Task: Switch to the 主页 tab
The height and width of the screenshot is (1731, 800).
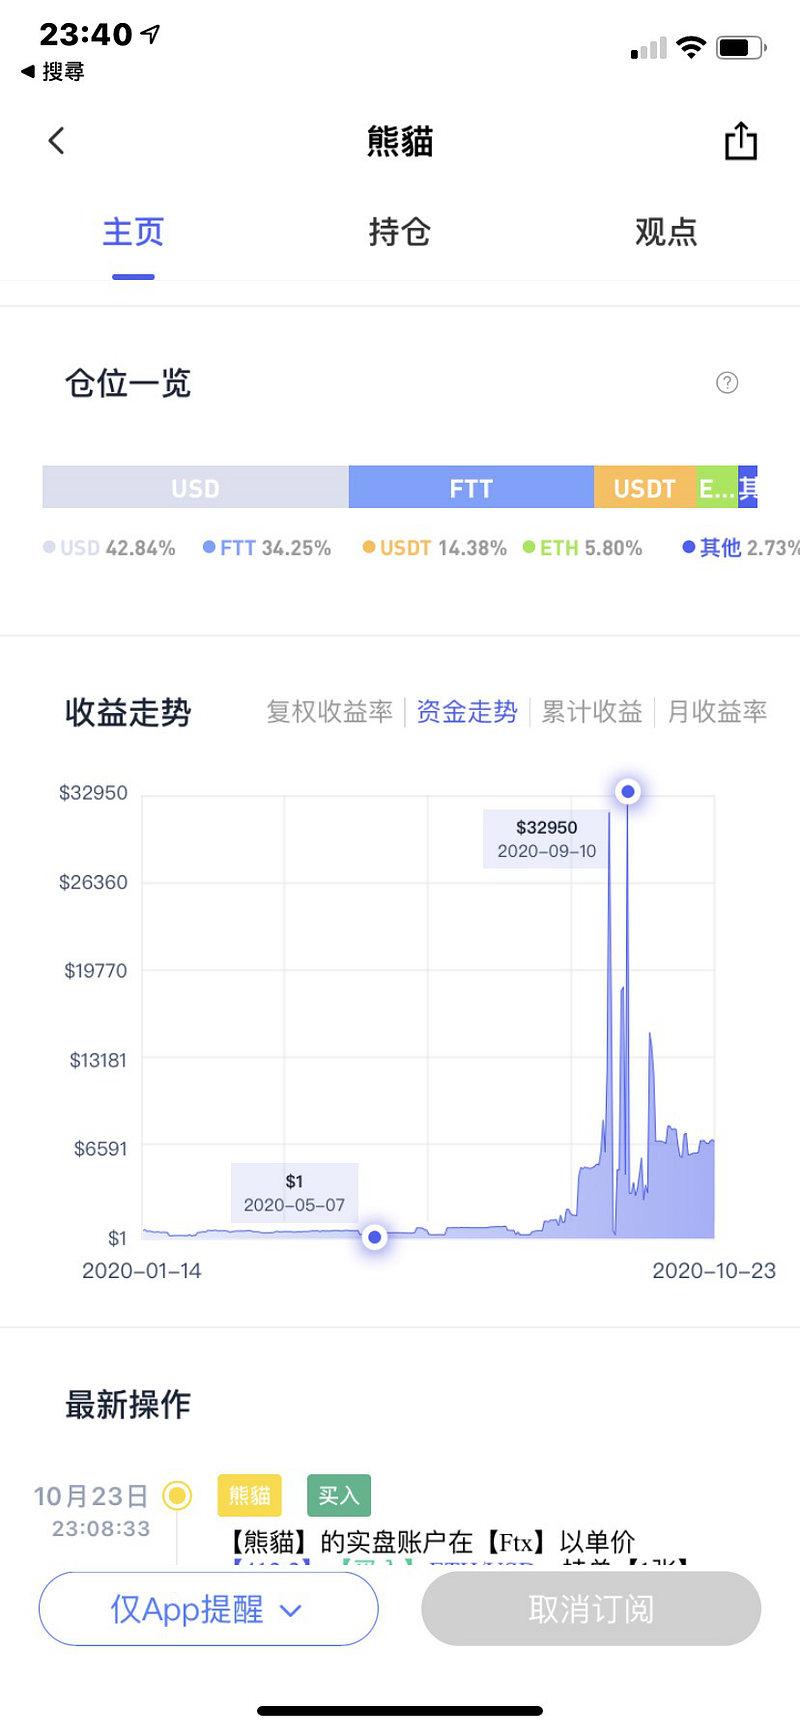Action: (133, 232)
